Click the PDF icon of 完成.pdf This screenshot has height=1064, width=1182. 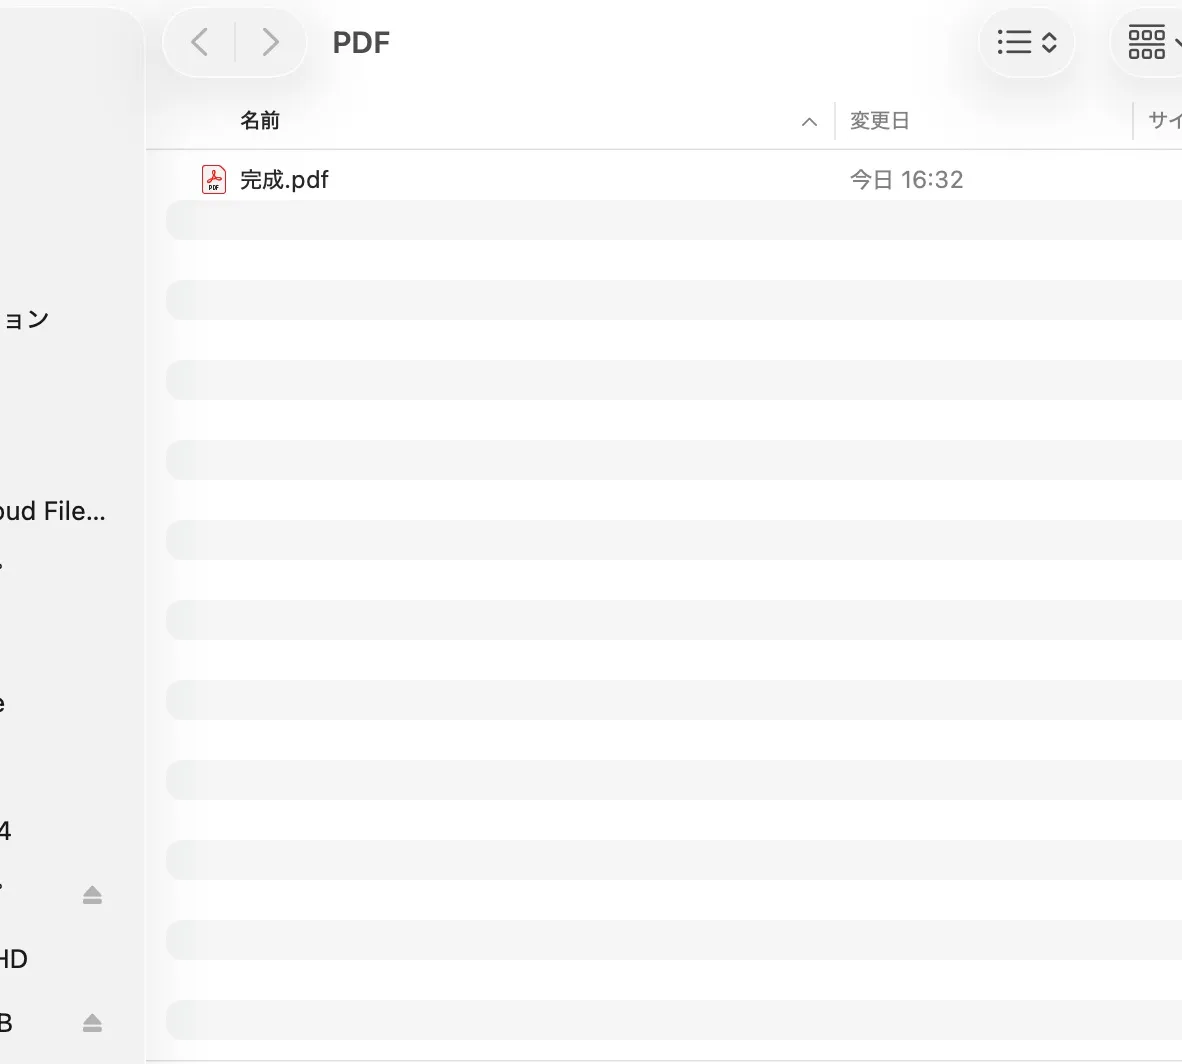[x=214, y=179]
